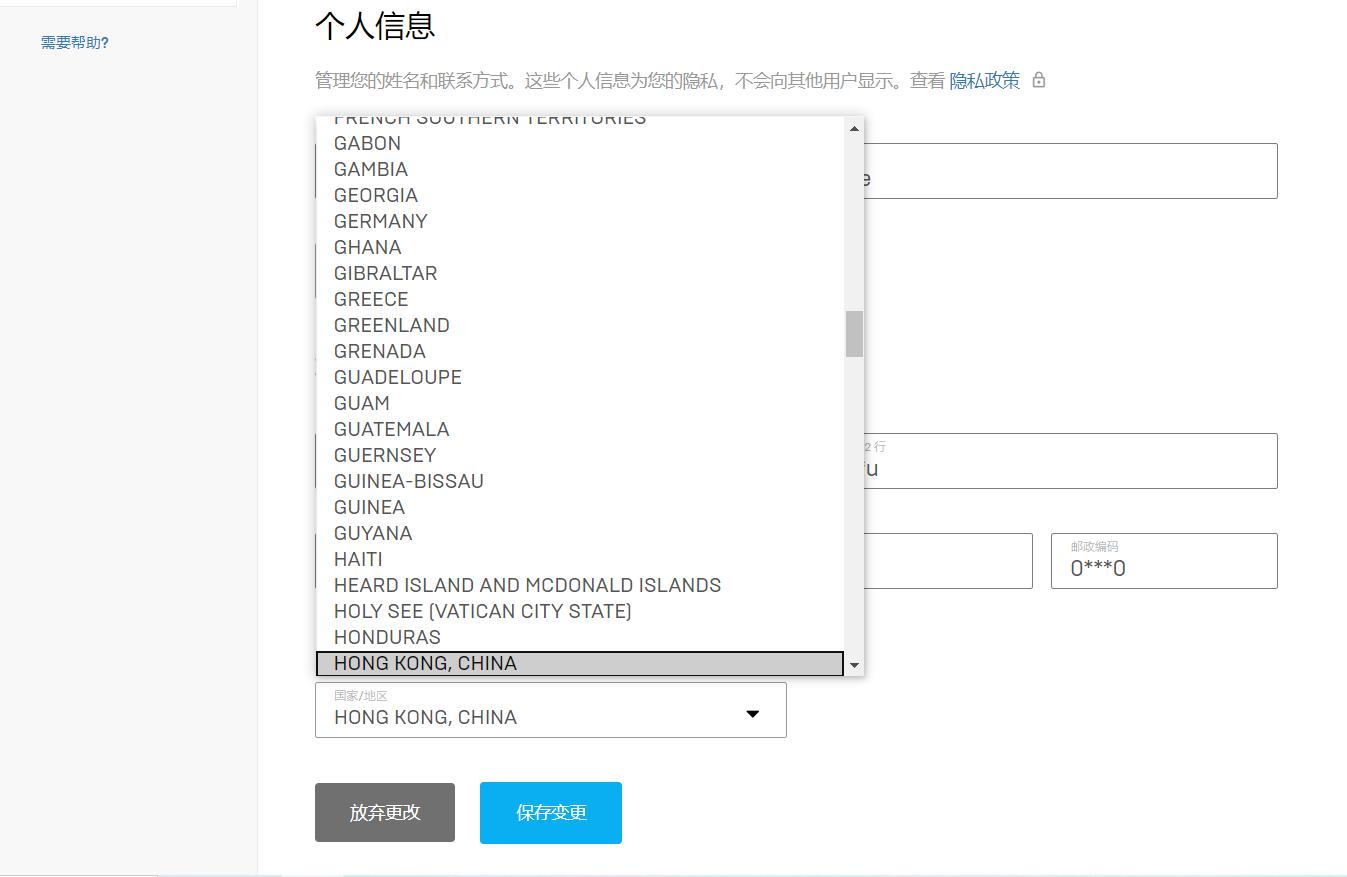Open the 国家/地区 dropdown caret
1347x877 pixels.
[752, 715]
